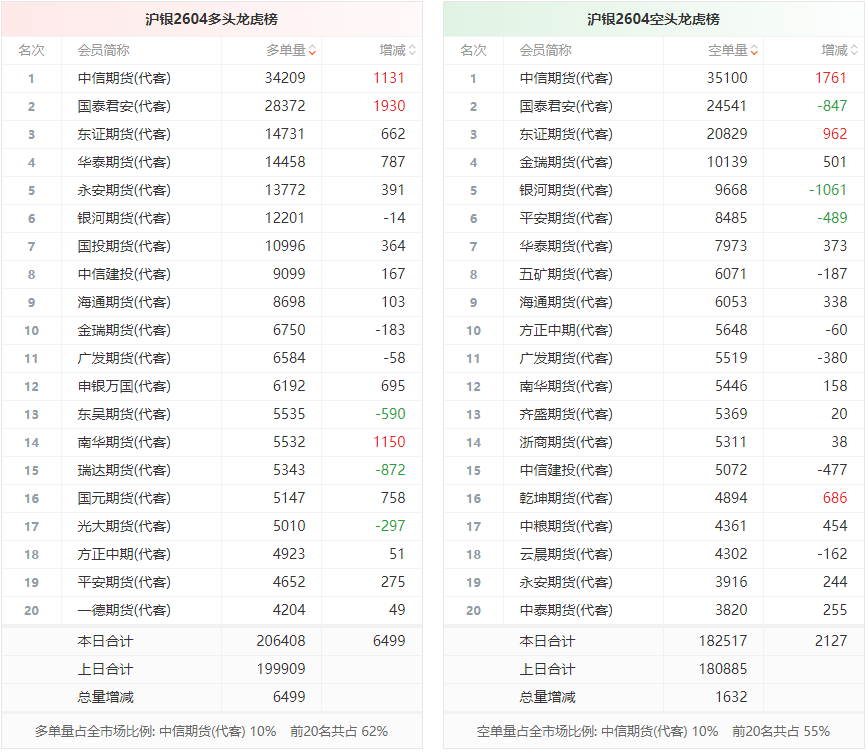Select 光大期货 change value -297
This screenshot has height=753, width=868.
coord(390,525)
